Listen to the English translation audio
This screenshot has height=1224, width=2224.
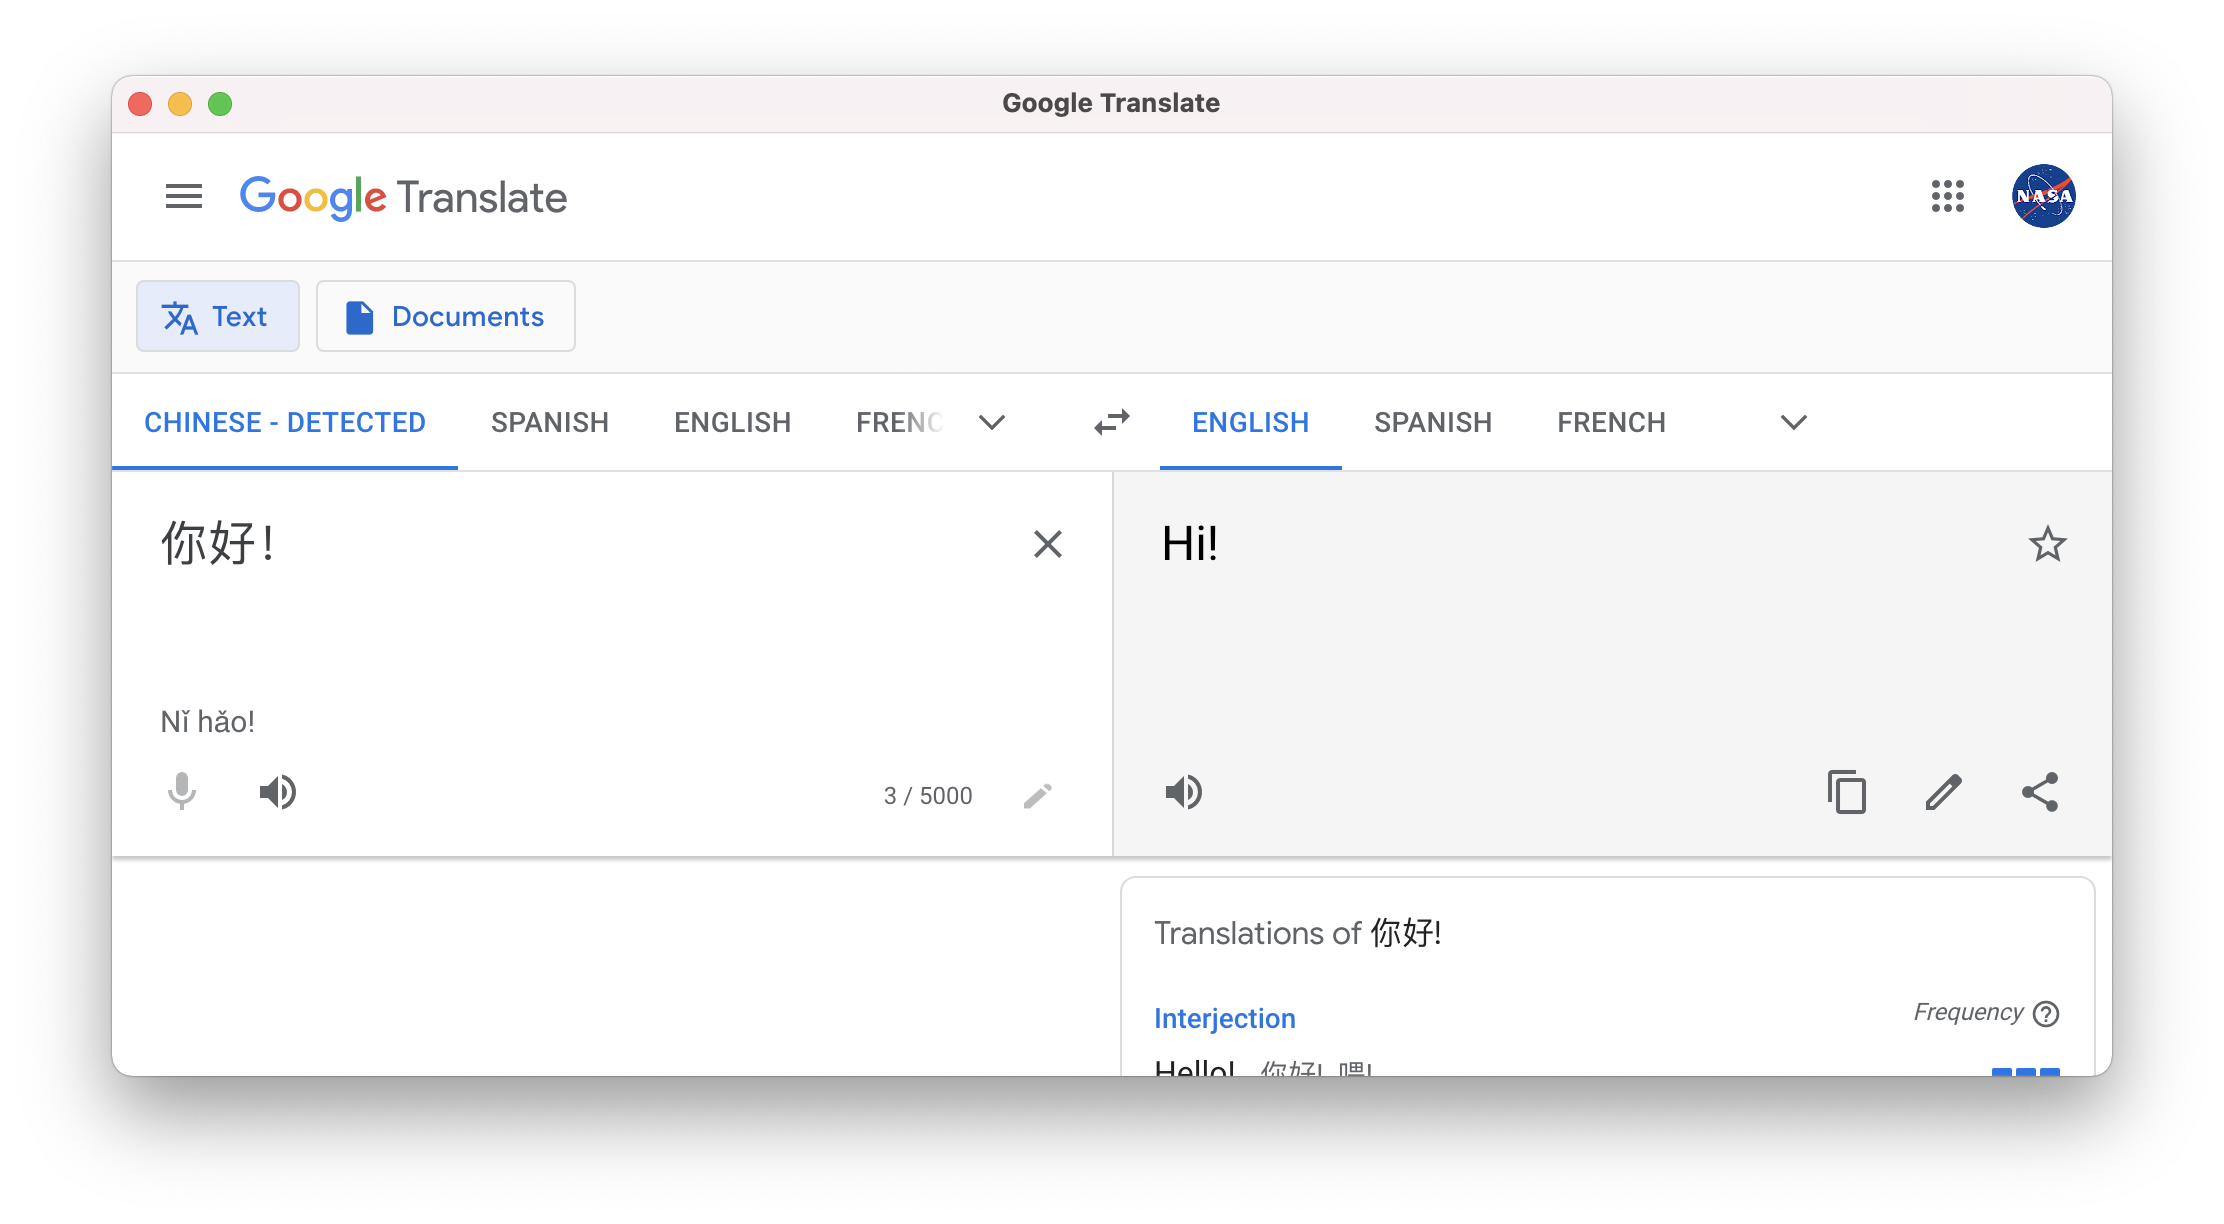coord(1183,792)
